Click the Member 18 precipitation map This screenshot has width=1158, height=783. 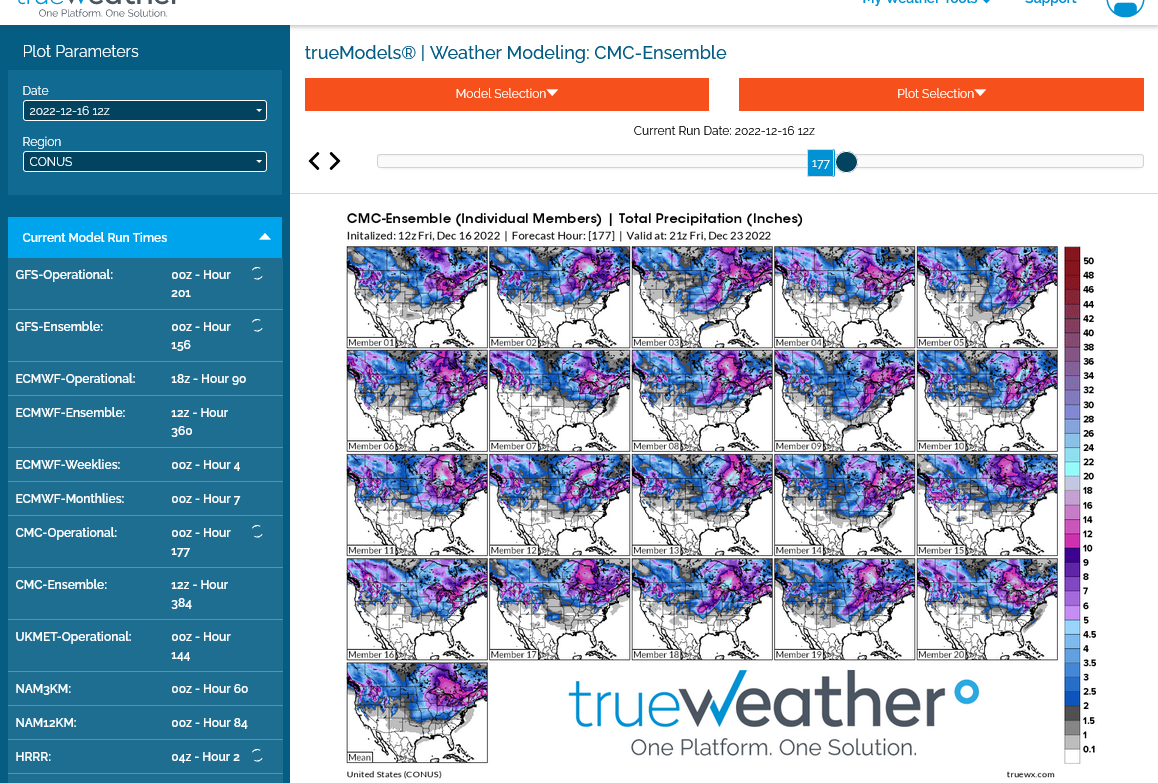click(702, 609)
